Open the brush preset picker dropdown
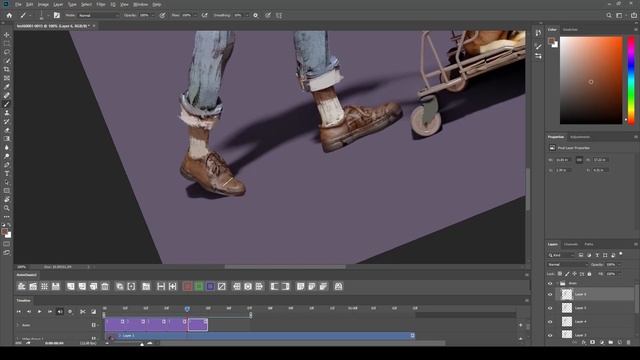 tap(48, 16)
